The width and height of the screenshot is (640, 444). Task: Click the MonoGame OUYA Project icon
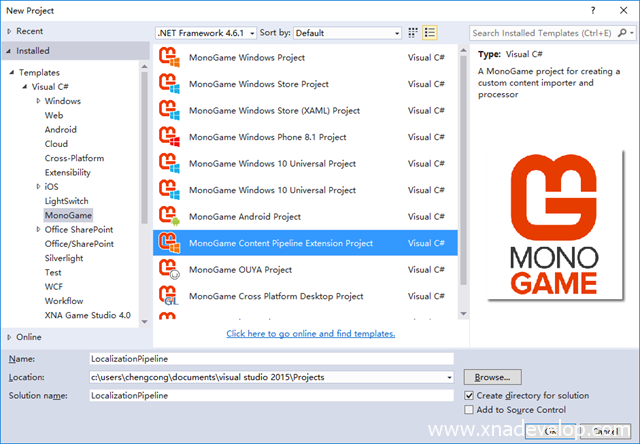click(x=169, y=269)
